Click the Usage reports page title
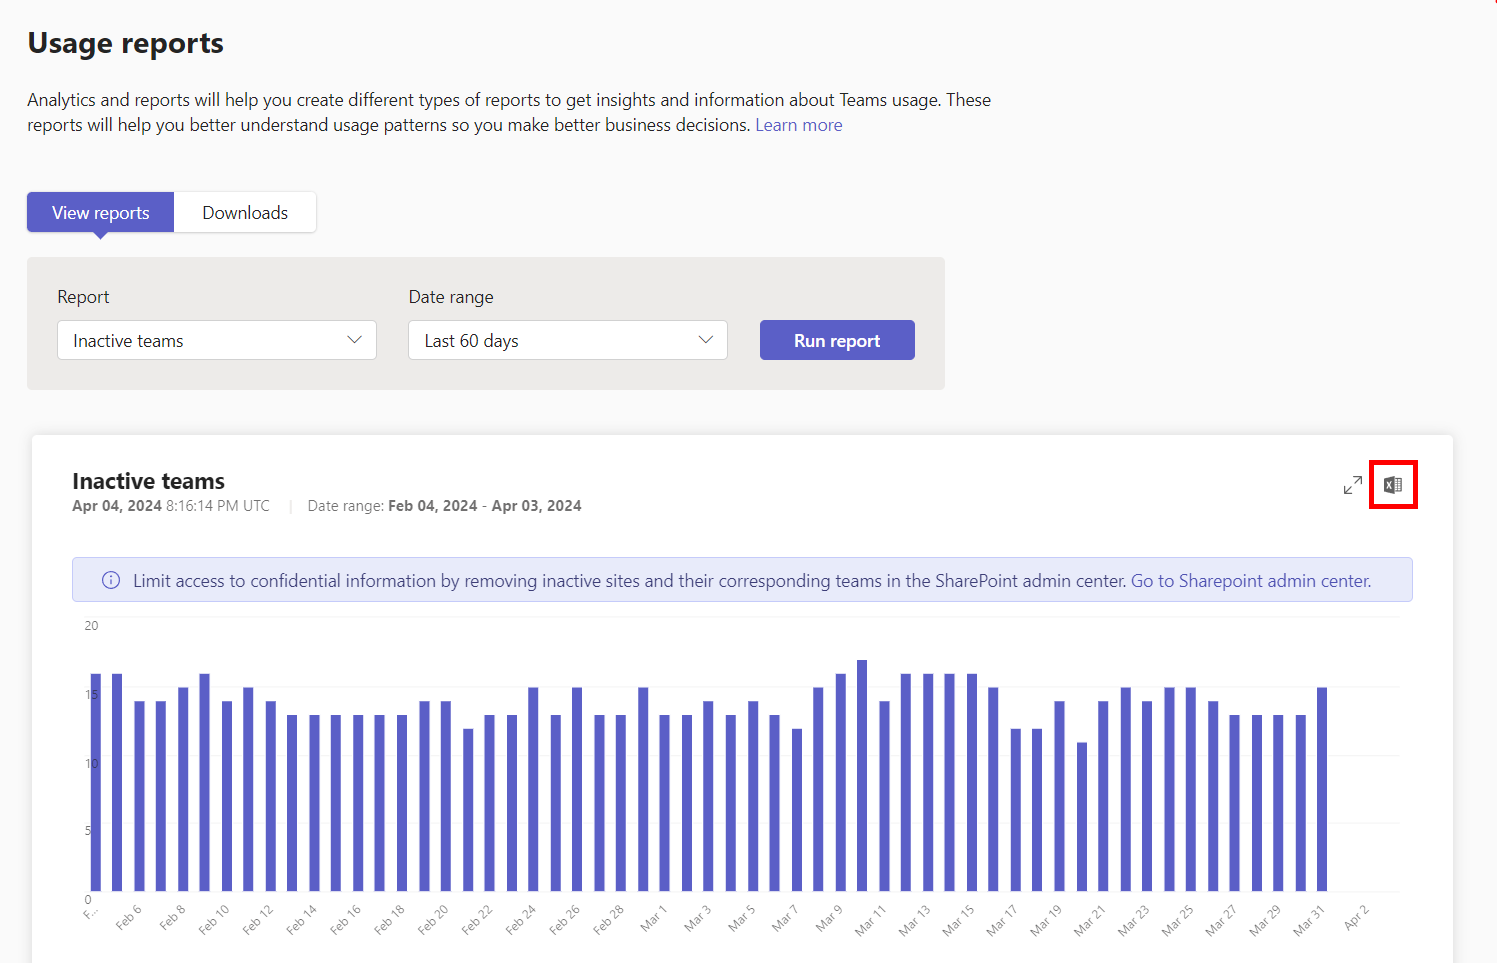Image resolution: width=1497 pixels, height=963 pixels. [125, 43]
